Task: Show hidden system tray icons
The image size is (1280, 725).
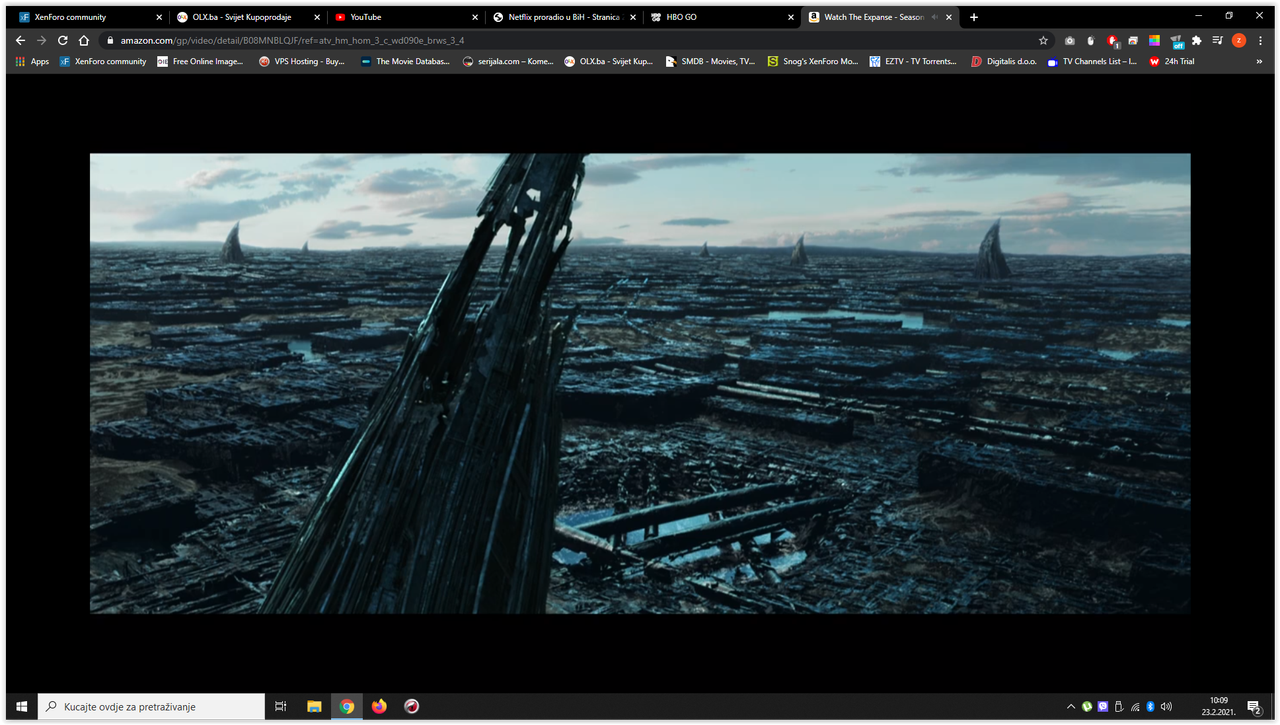Action: point(1071,707)
